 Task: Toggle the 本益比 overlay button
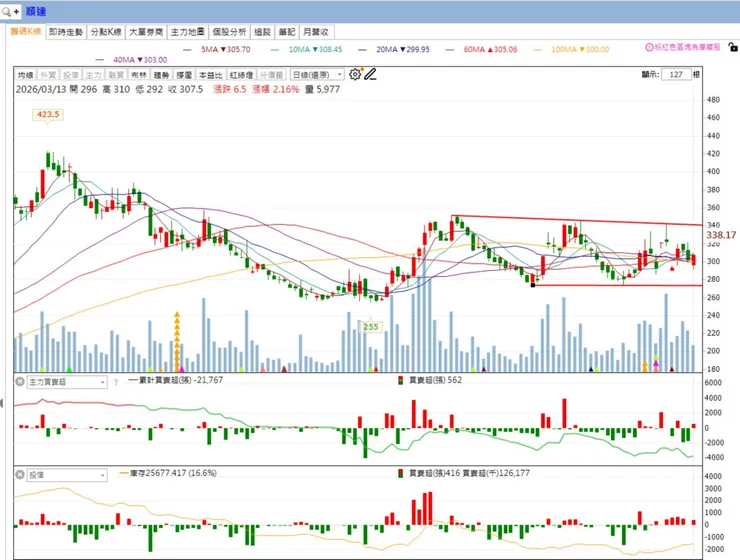(210, 75)
